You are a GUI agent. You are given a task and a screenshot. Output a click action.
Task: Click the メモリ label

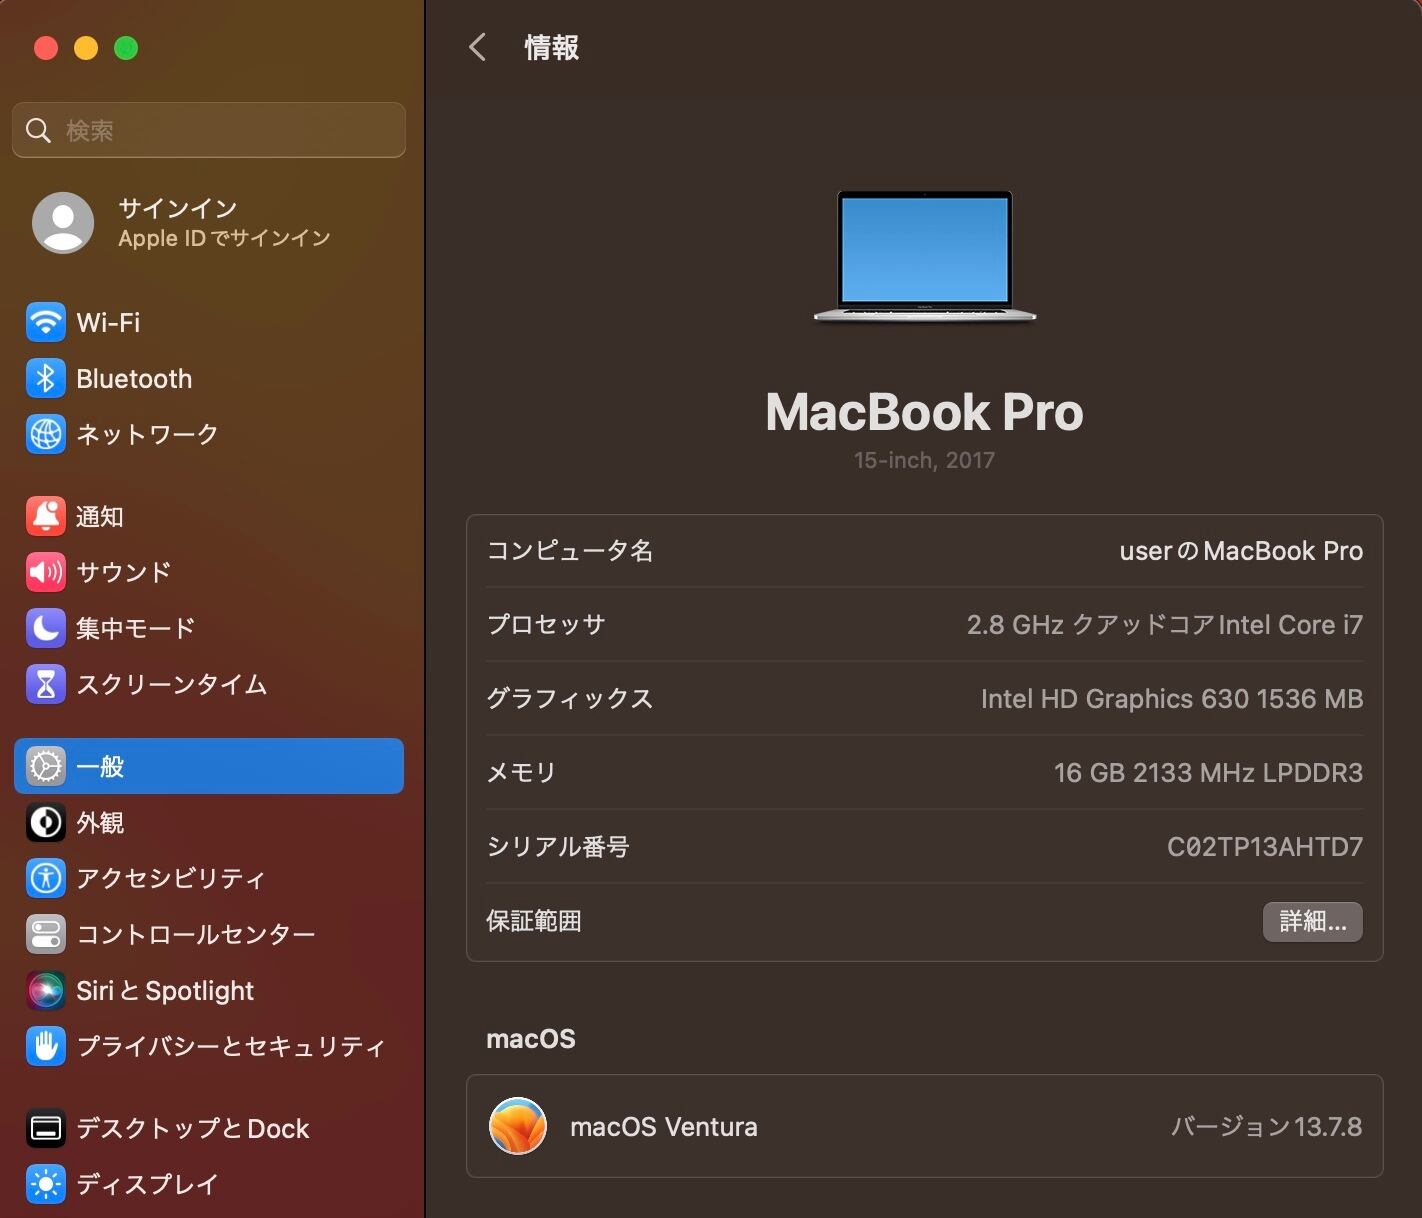pyautogui.click(x=521, y=773)
